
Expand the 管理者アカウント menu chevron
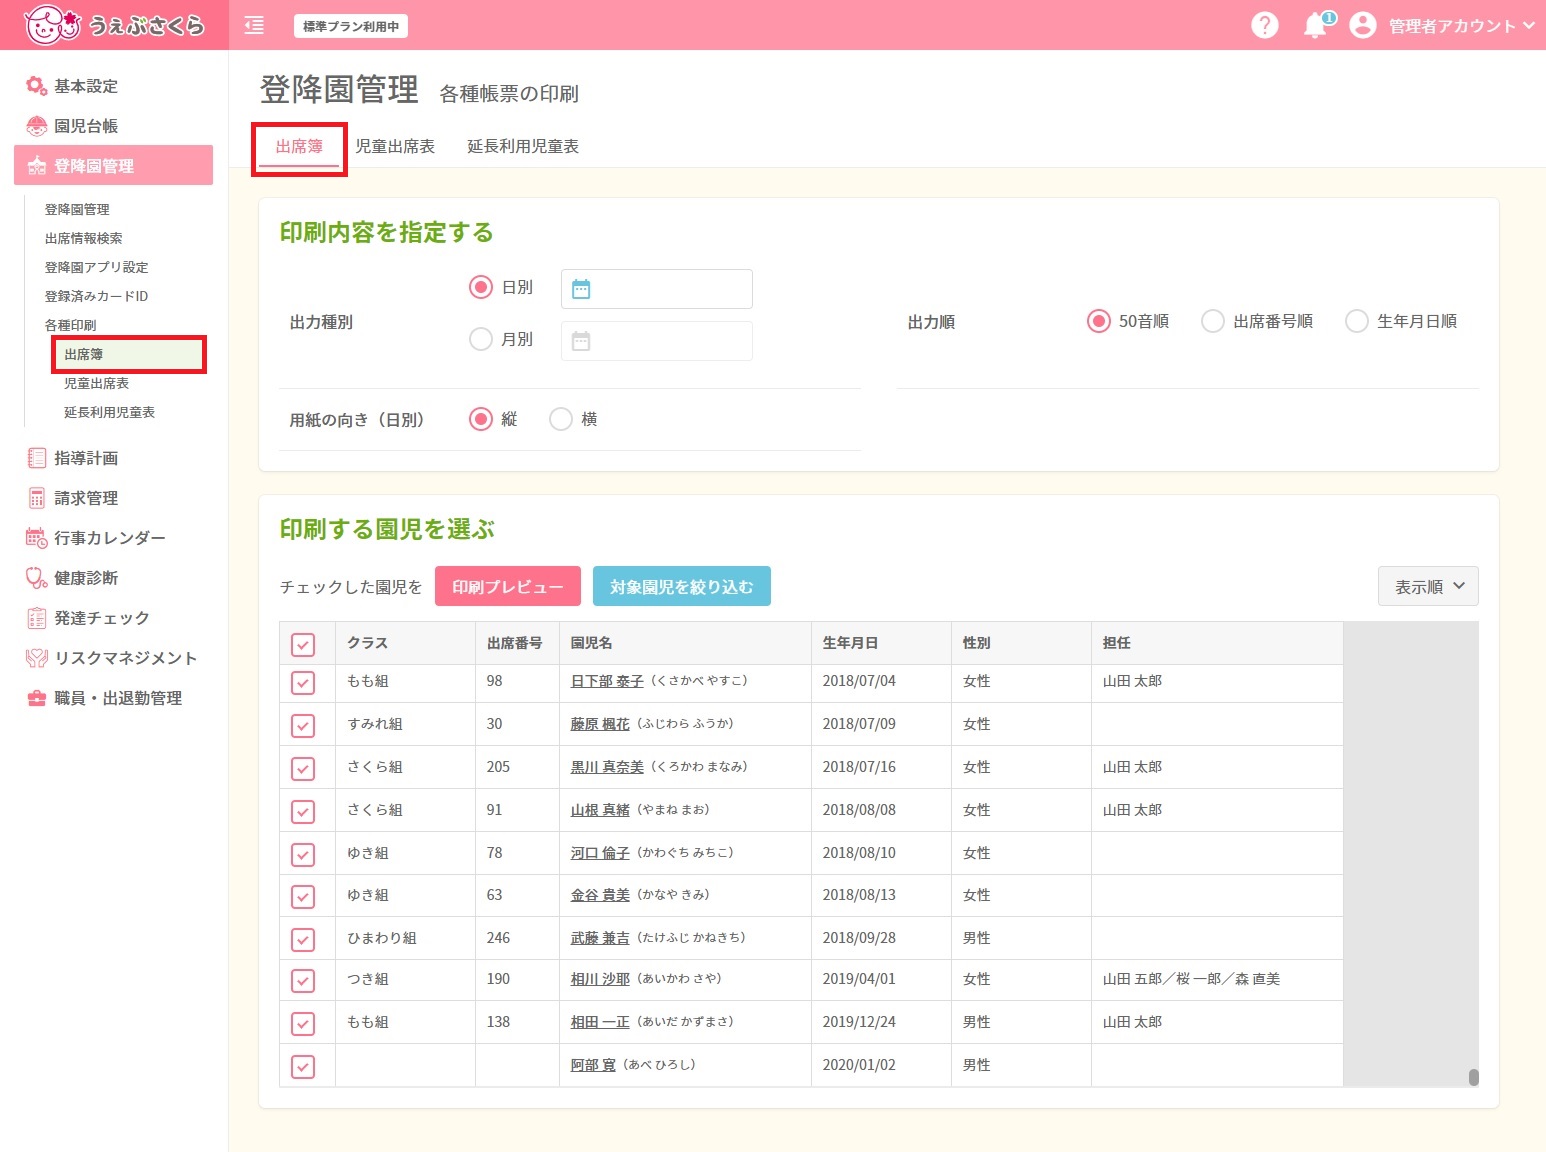(x=1528, y=25)
